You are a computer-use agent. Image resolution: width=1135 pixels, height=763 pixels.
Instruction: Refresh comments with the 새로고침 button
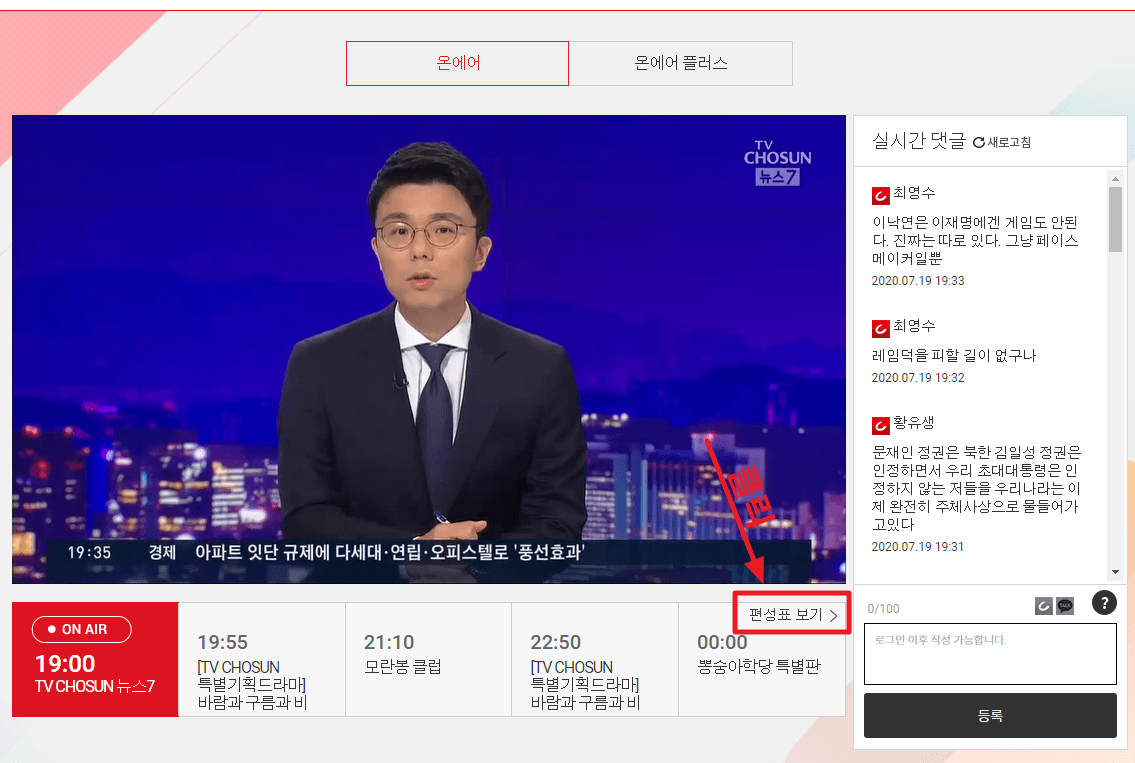(x=1002, y=142)
